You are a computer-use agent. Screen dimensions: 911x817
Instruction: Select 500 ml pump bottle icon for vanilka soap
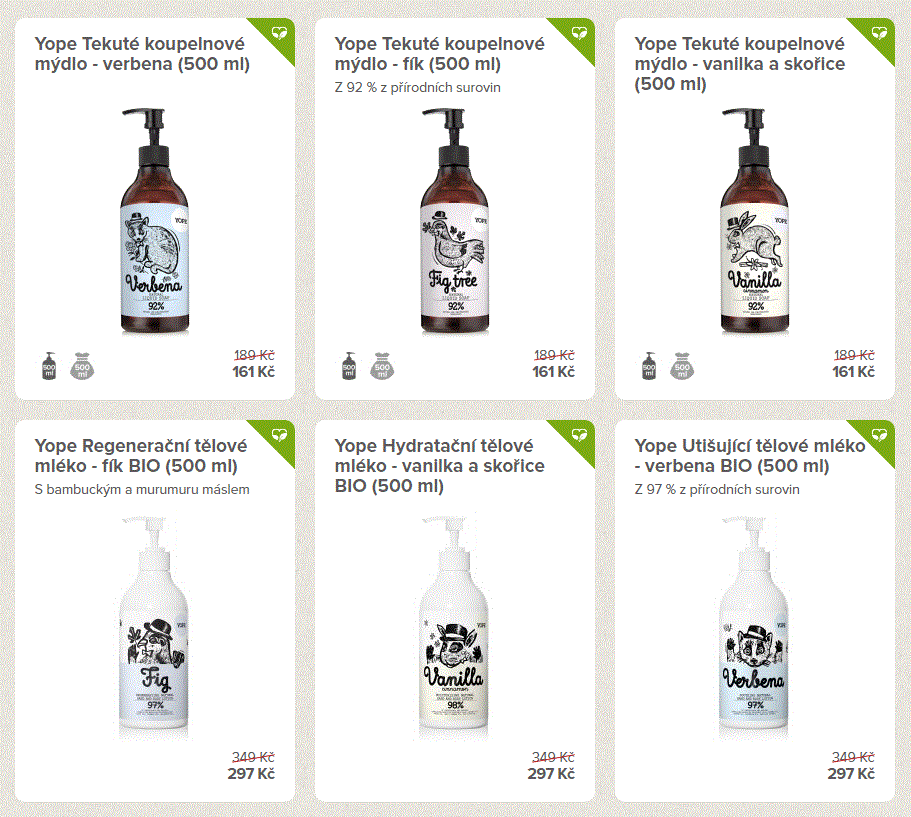tap(649, 367)
